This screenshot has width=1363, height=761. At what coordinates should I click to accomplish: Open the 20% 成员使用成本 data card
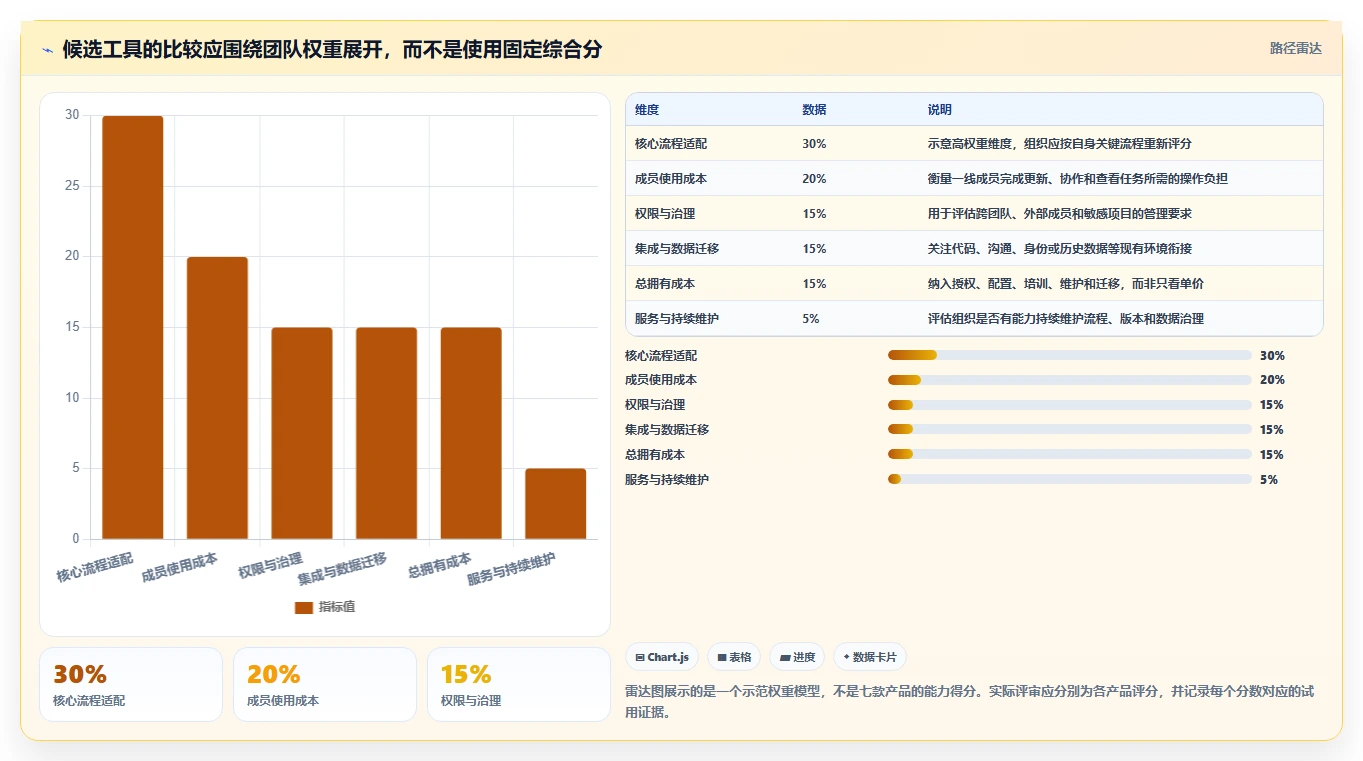click(325, 684)
